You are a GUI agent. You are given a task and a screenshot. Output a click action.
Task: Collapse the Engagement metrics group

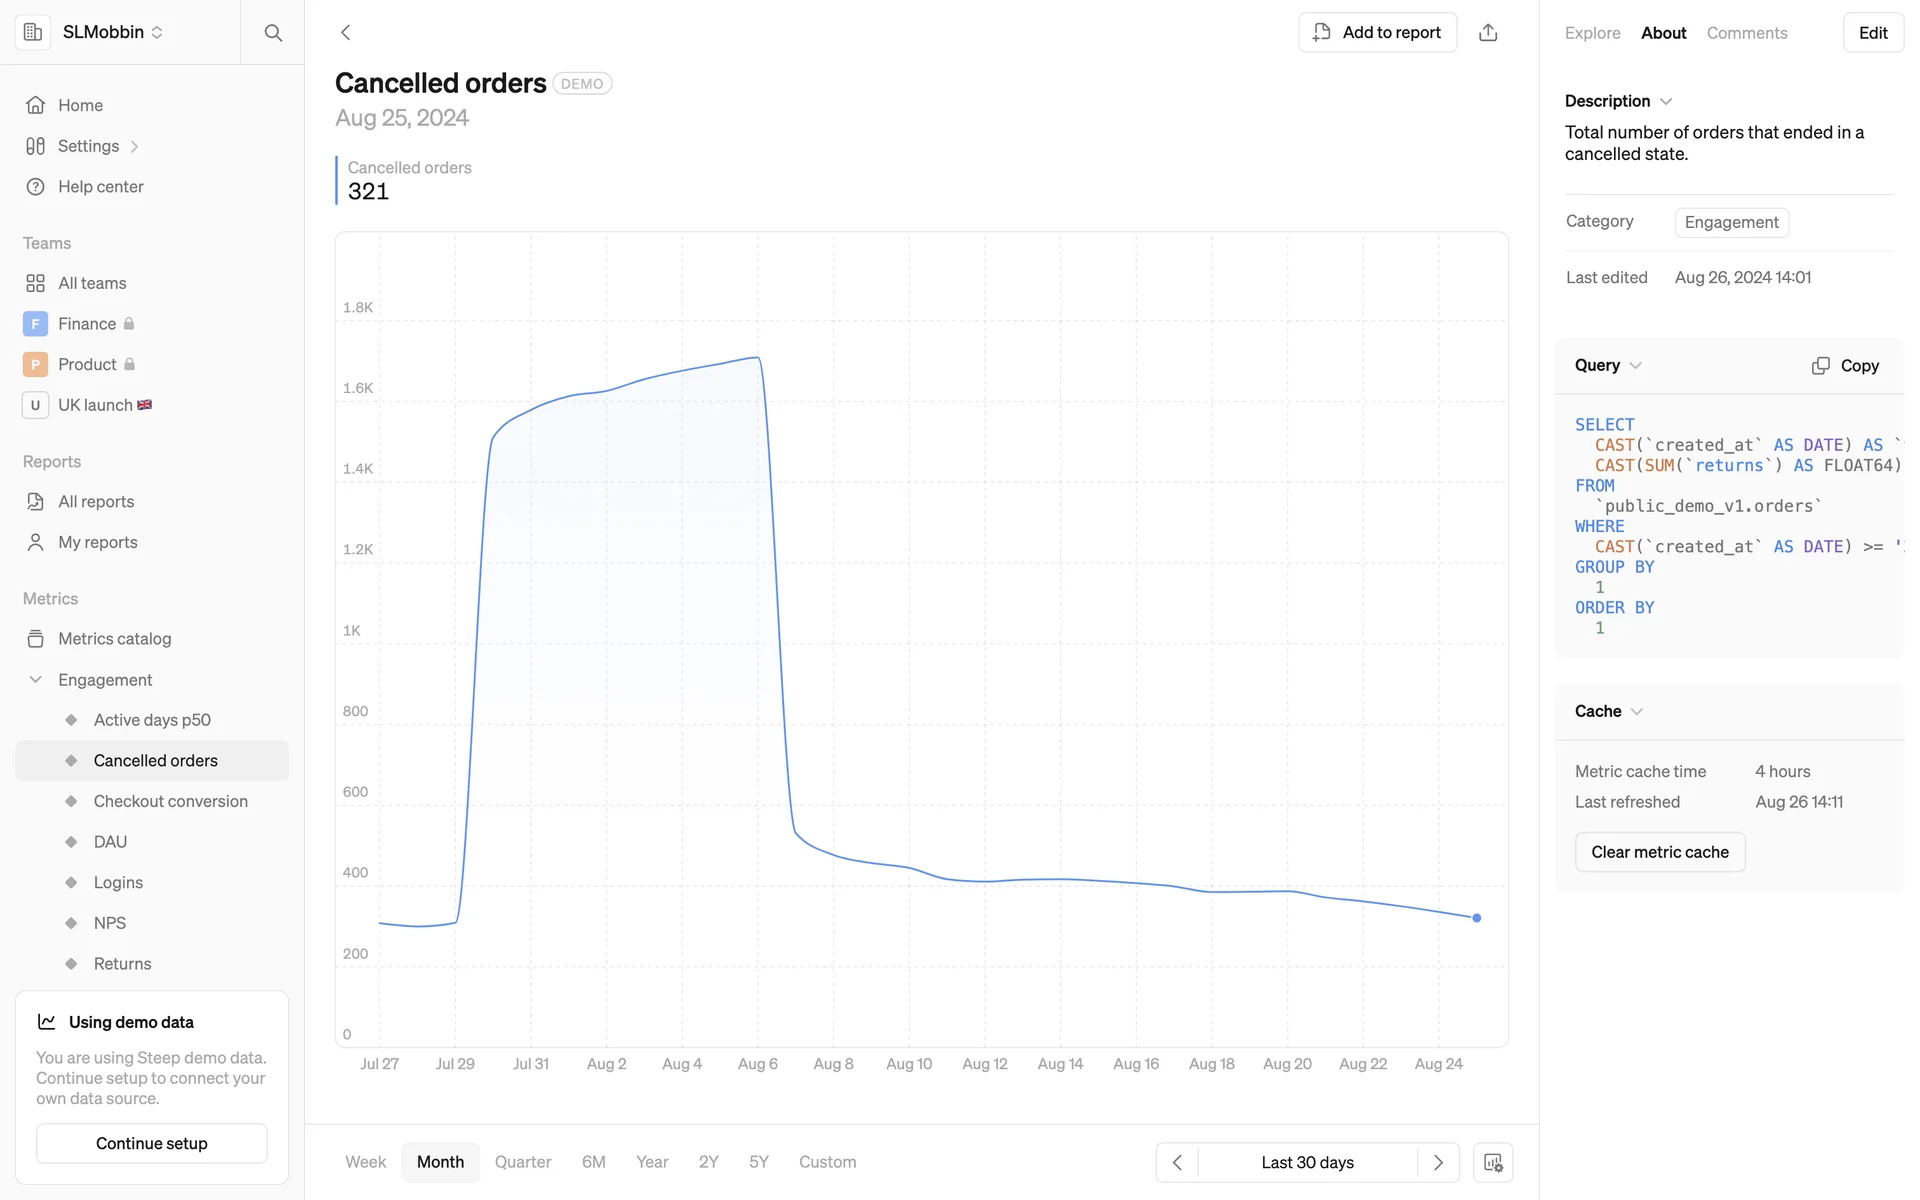coord(36,680)
